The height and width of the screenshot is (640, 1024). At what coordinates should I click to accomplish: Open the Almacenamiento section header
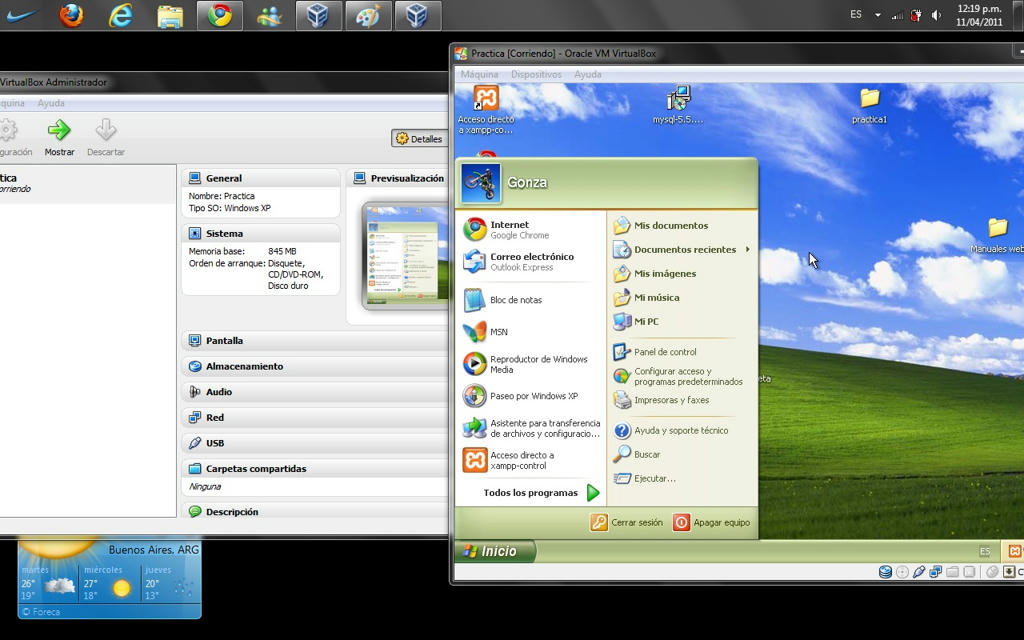pyautogui.click(x=315, y=366)
